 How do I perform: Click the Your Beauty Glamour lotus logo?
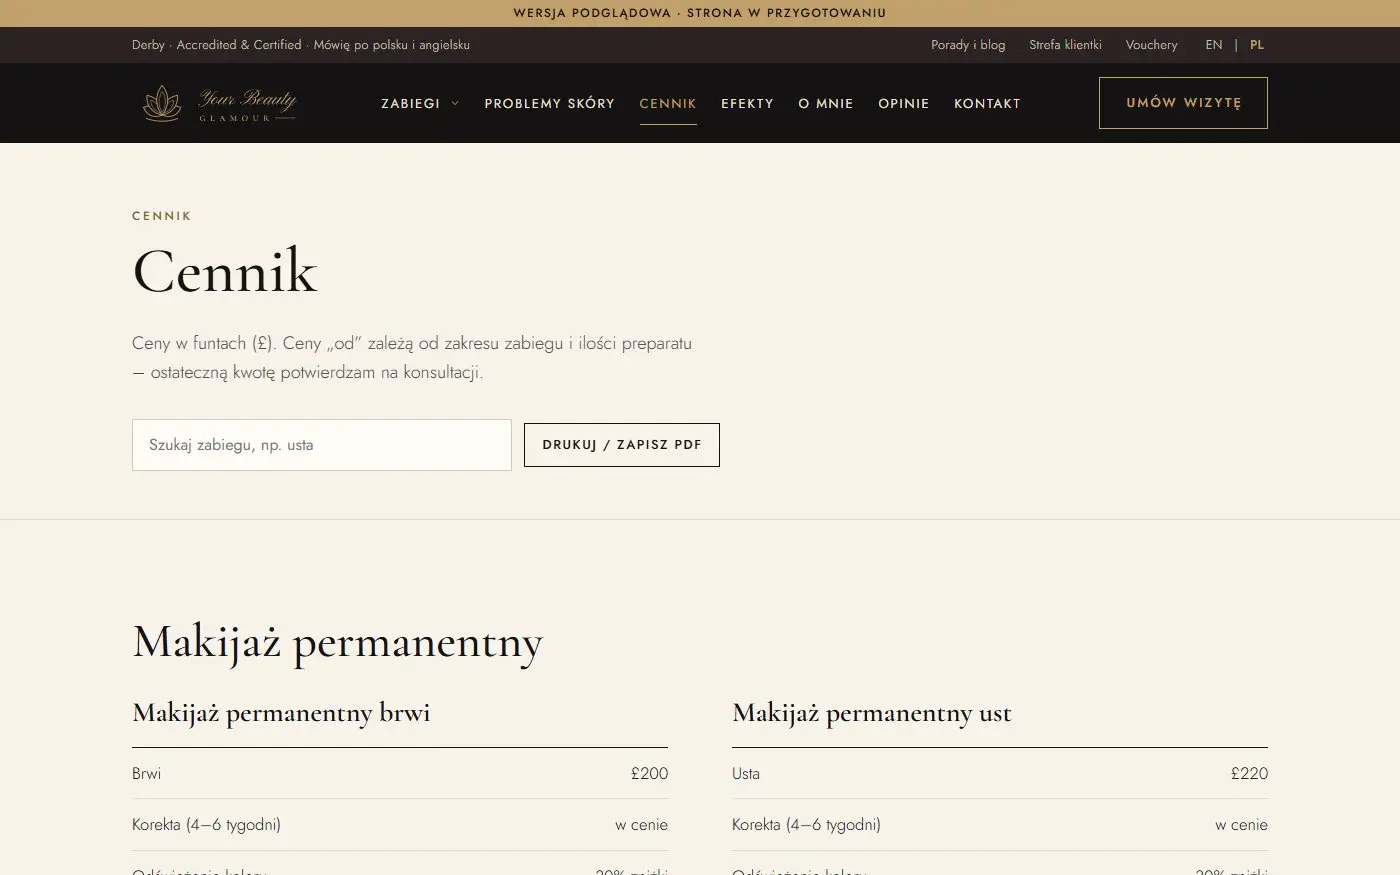[x=220, y=103]
